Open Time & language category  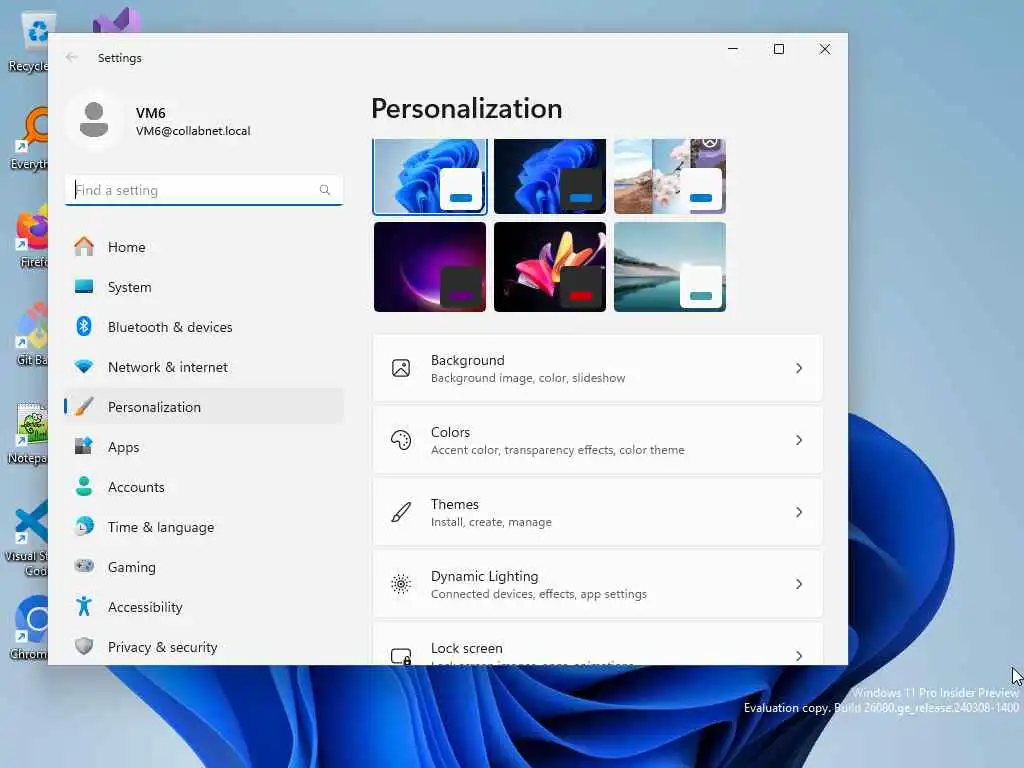click(x=204, y=527)
